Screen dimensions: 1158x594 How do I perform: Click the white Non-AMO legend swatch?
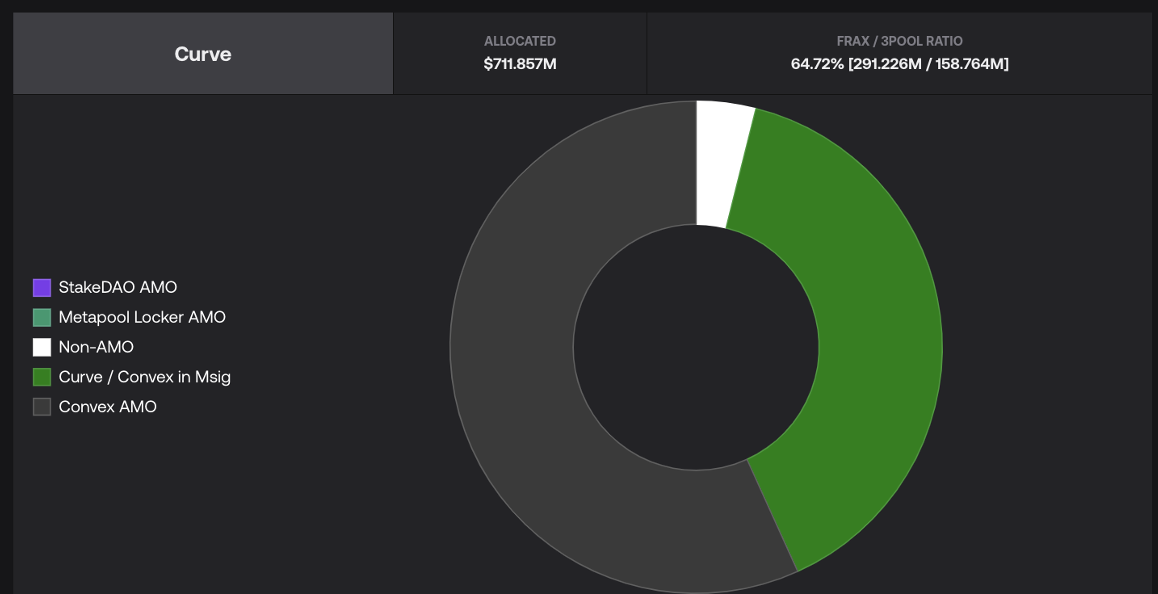pyautogui.click(x=42, y=348)
